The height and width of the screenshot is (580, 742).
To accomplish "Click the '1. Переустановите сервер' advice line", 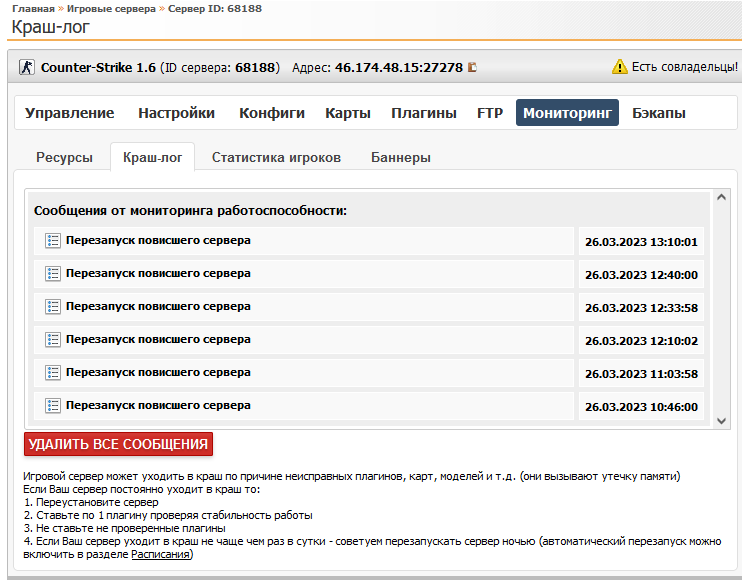I will pyautogui.click(x=91, y=502).
